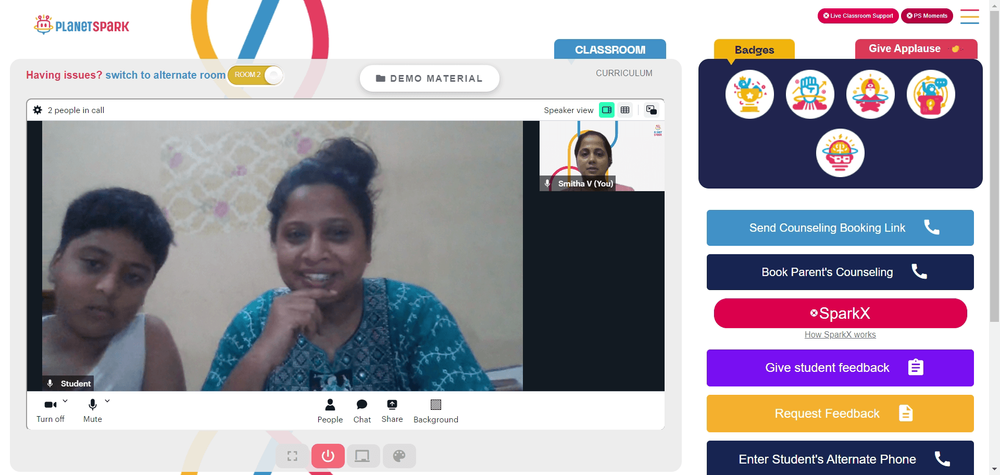
Task: Click the PlanetSpark logo
Action: click(82, 26)
